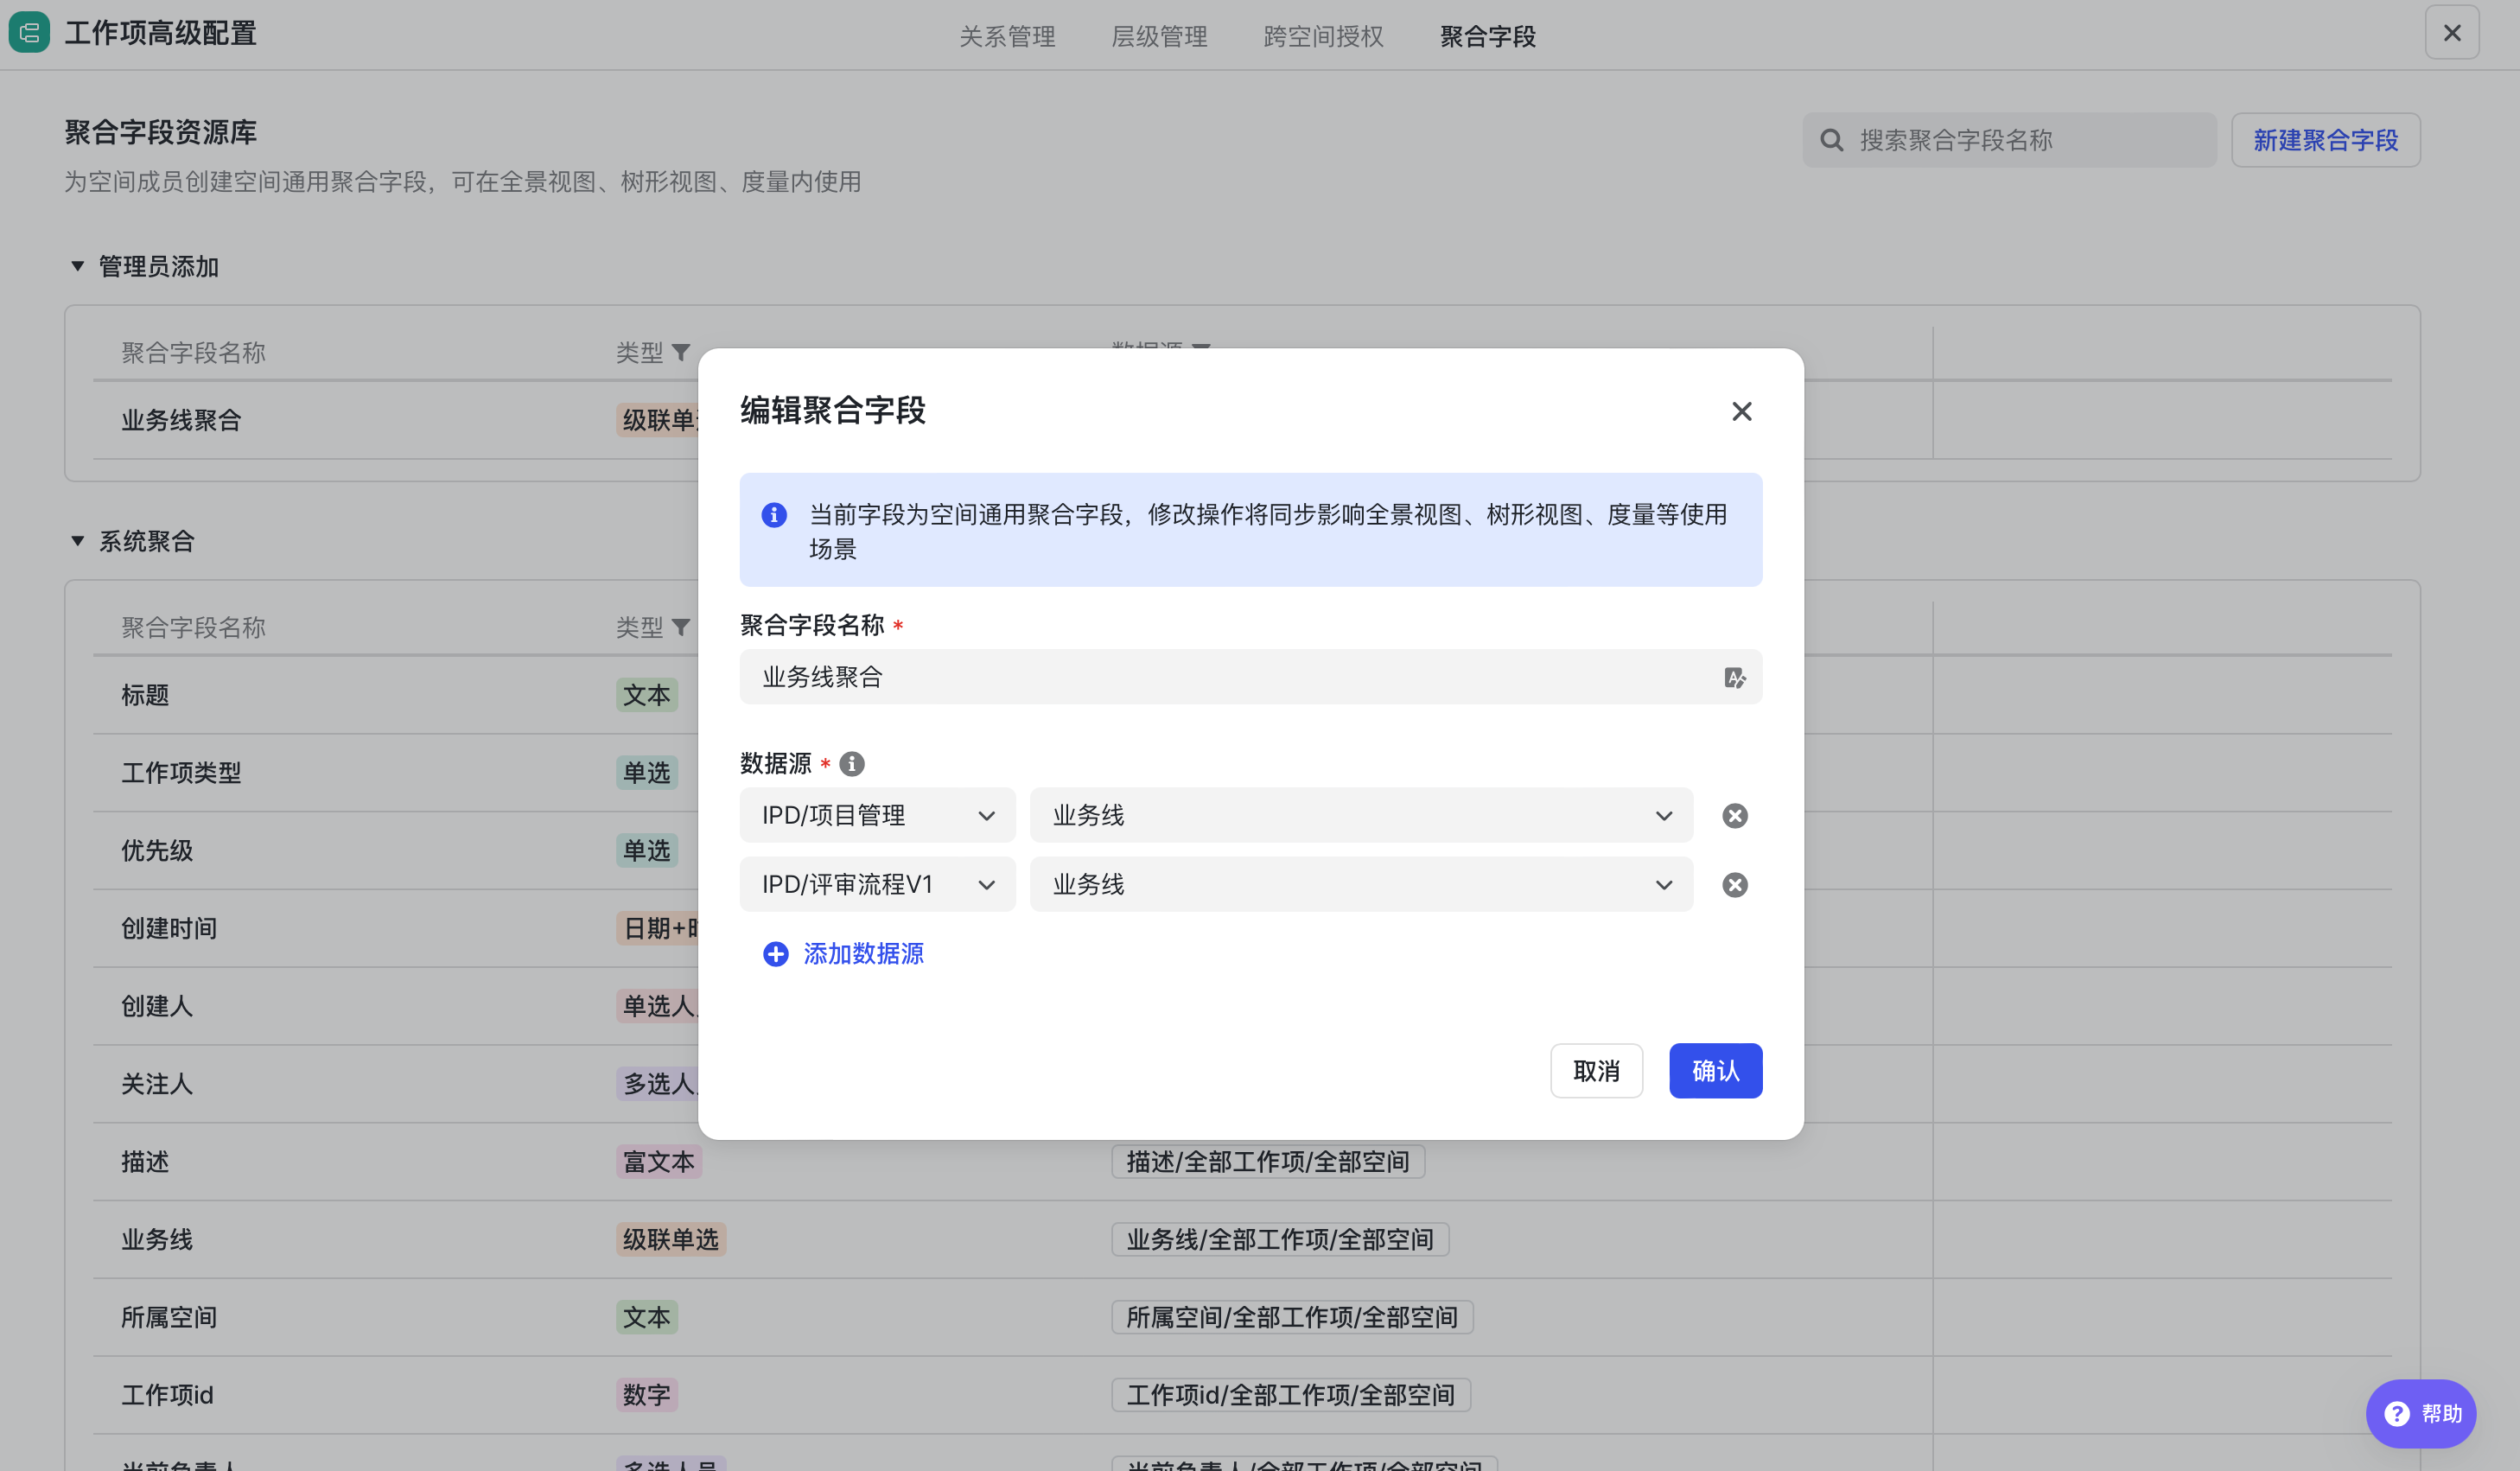Click the 单选 tag in 工作项类型 row

646,772
